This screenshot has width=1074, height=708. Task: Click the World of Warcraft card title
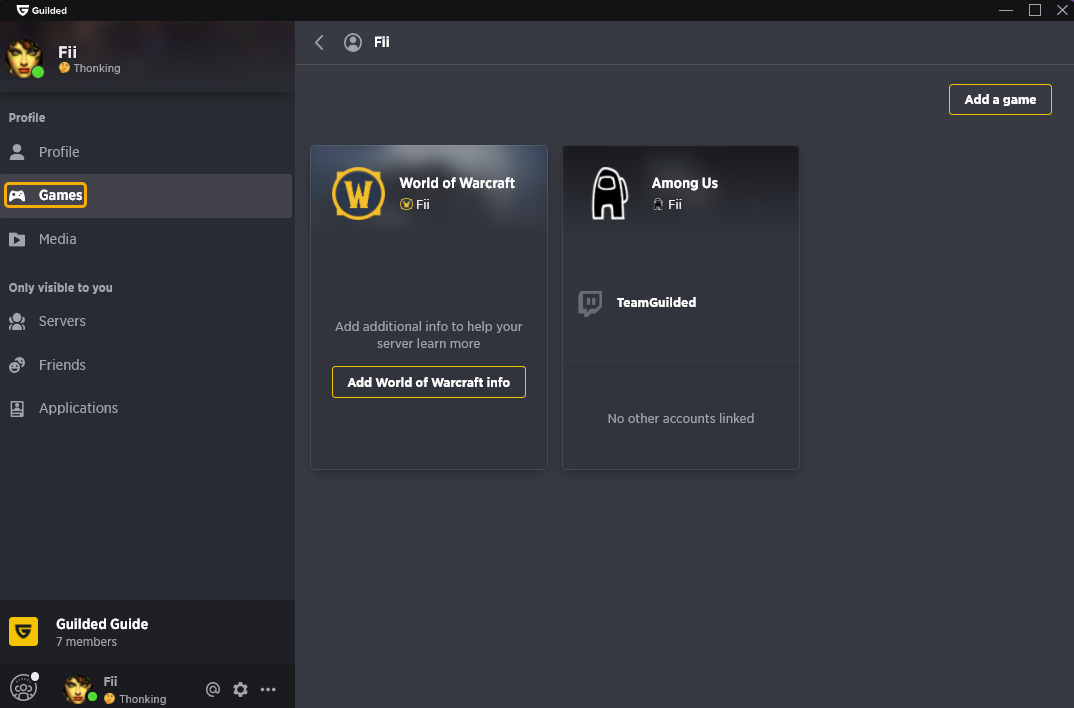457,183
